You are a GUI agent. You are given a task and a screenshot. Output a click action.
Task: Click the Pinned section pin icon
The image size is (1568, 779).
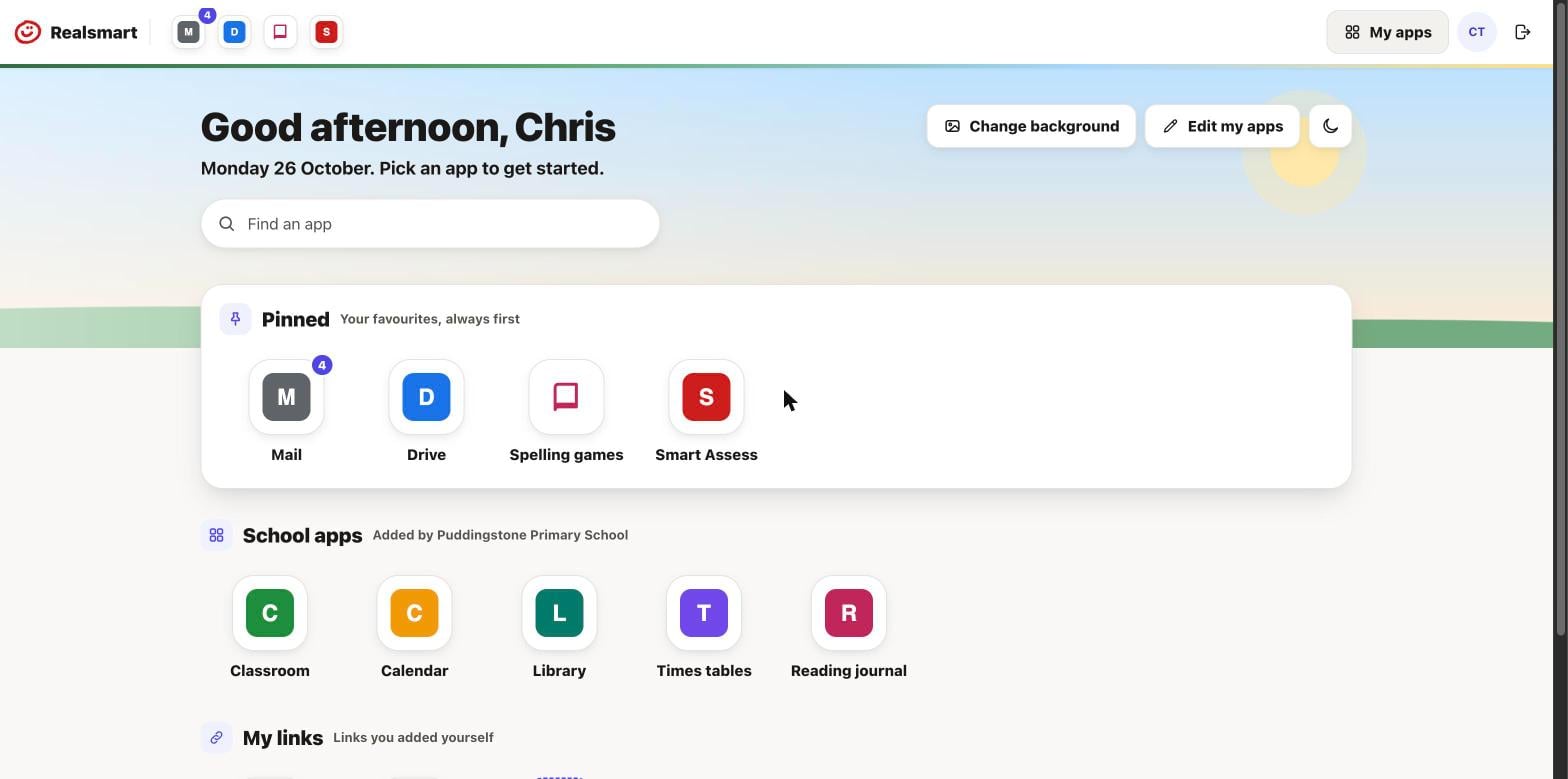pyautogui.click(x=235, y=319)
